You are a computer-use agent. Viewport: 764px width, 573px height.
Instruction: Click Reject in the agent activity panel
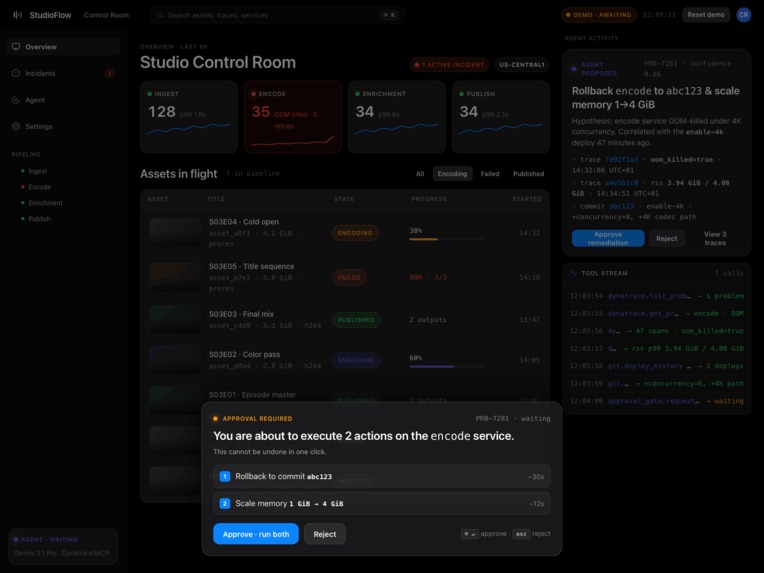coord(666,238)
